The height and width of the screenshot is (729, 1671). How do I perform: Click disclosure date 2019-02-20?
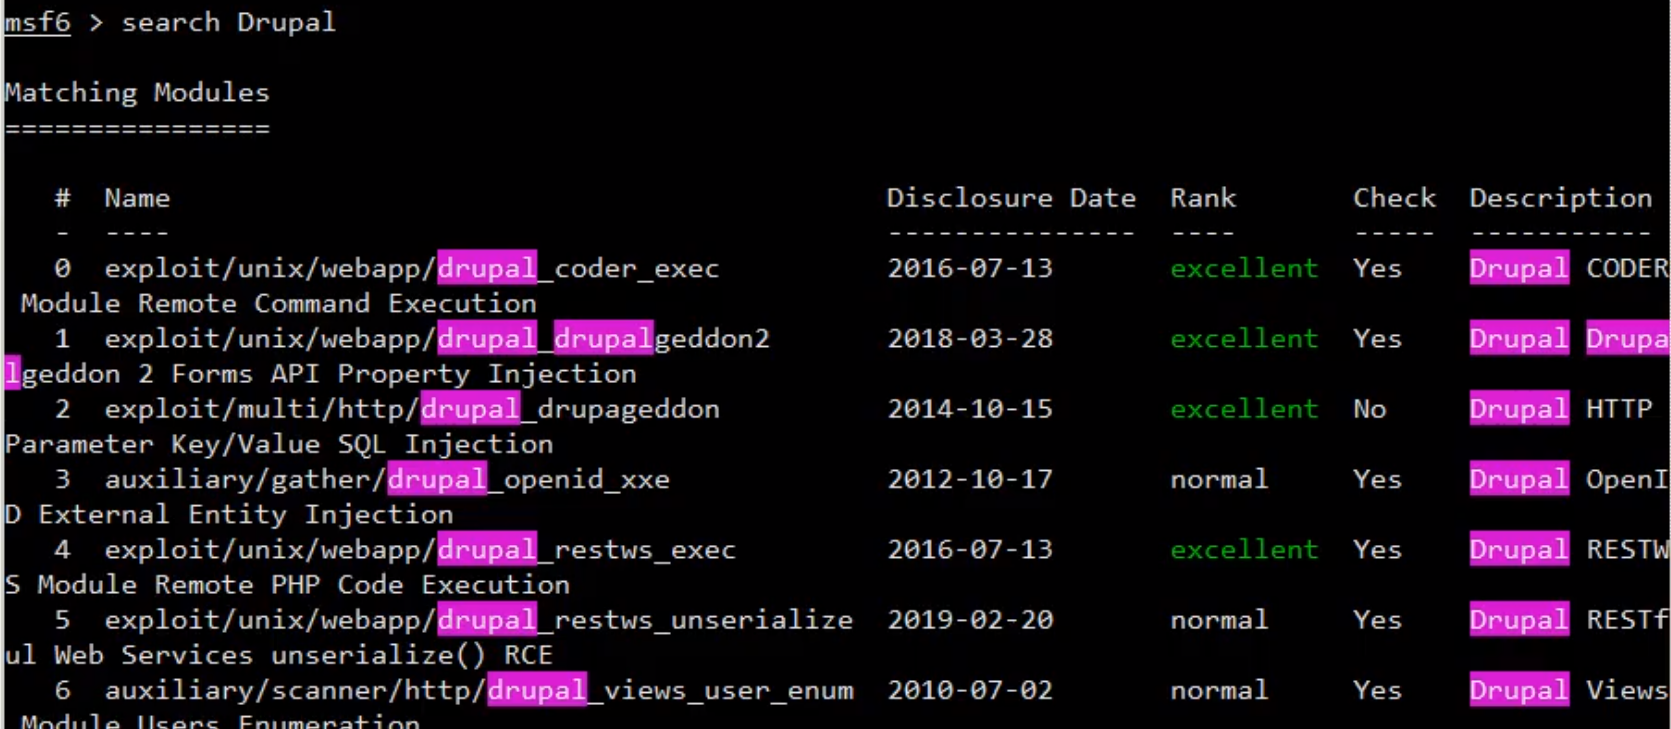970,620
